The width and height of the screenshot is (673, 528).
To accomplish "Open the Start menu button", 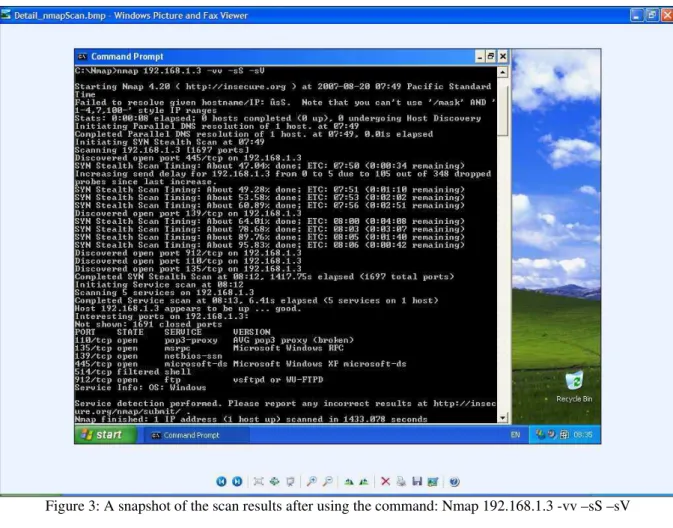I will point(106,434).
